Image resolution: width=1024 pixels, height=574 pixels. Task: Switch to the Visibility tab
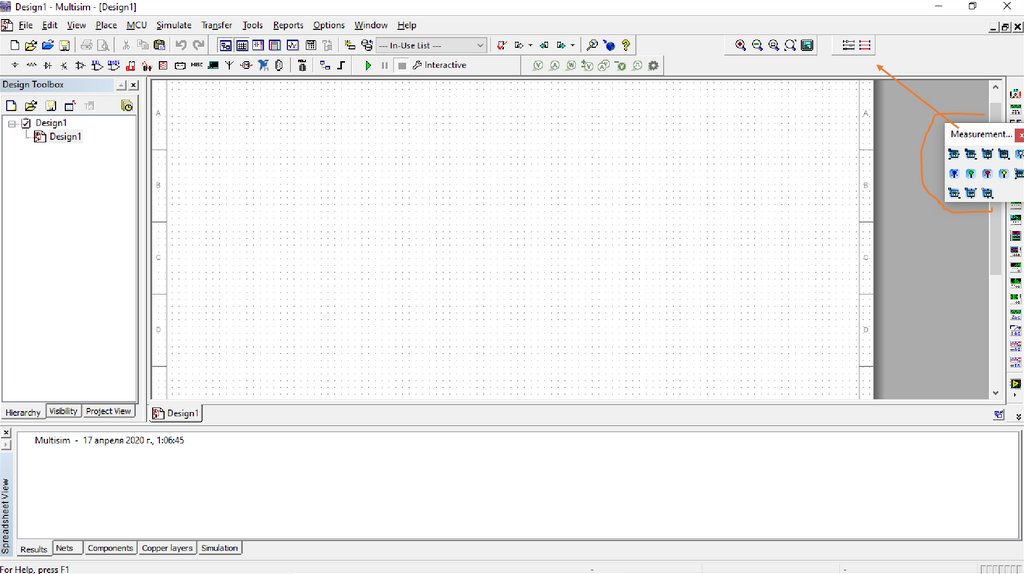(63, 411)
